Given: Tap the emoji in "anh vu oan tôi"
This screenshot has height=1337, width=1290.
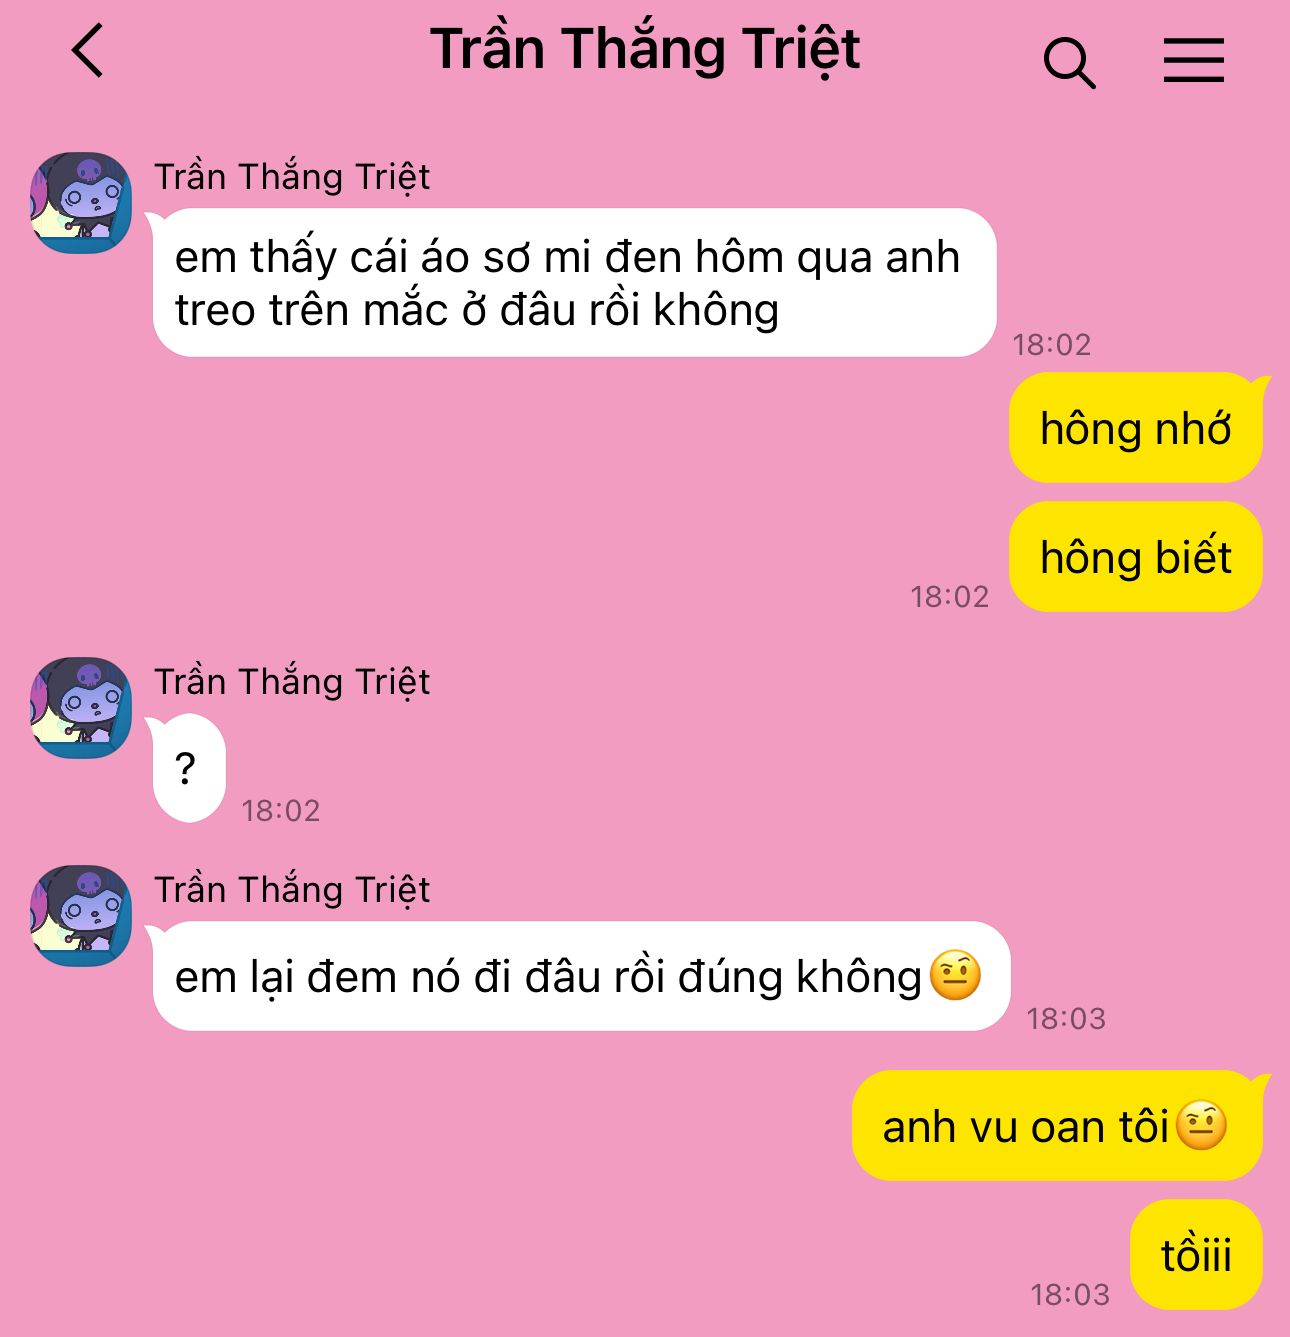Looking at the screenshot, I should (x=1201, y=1125).
